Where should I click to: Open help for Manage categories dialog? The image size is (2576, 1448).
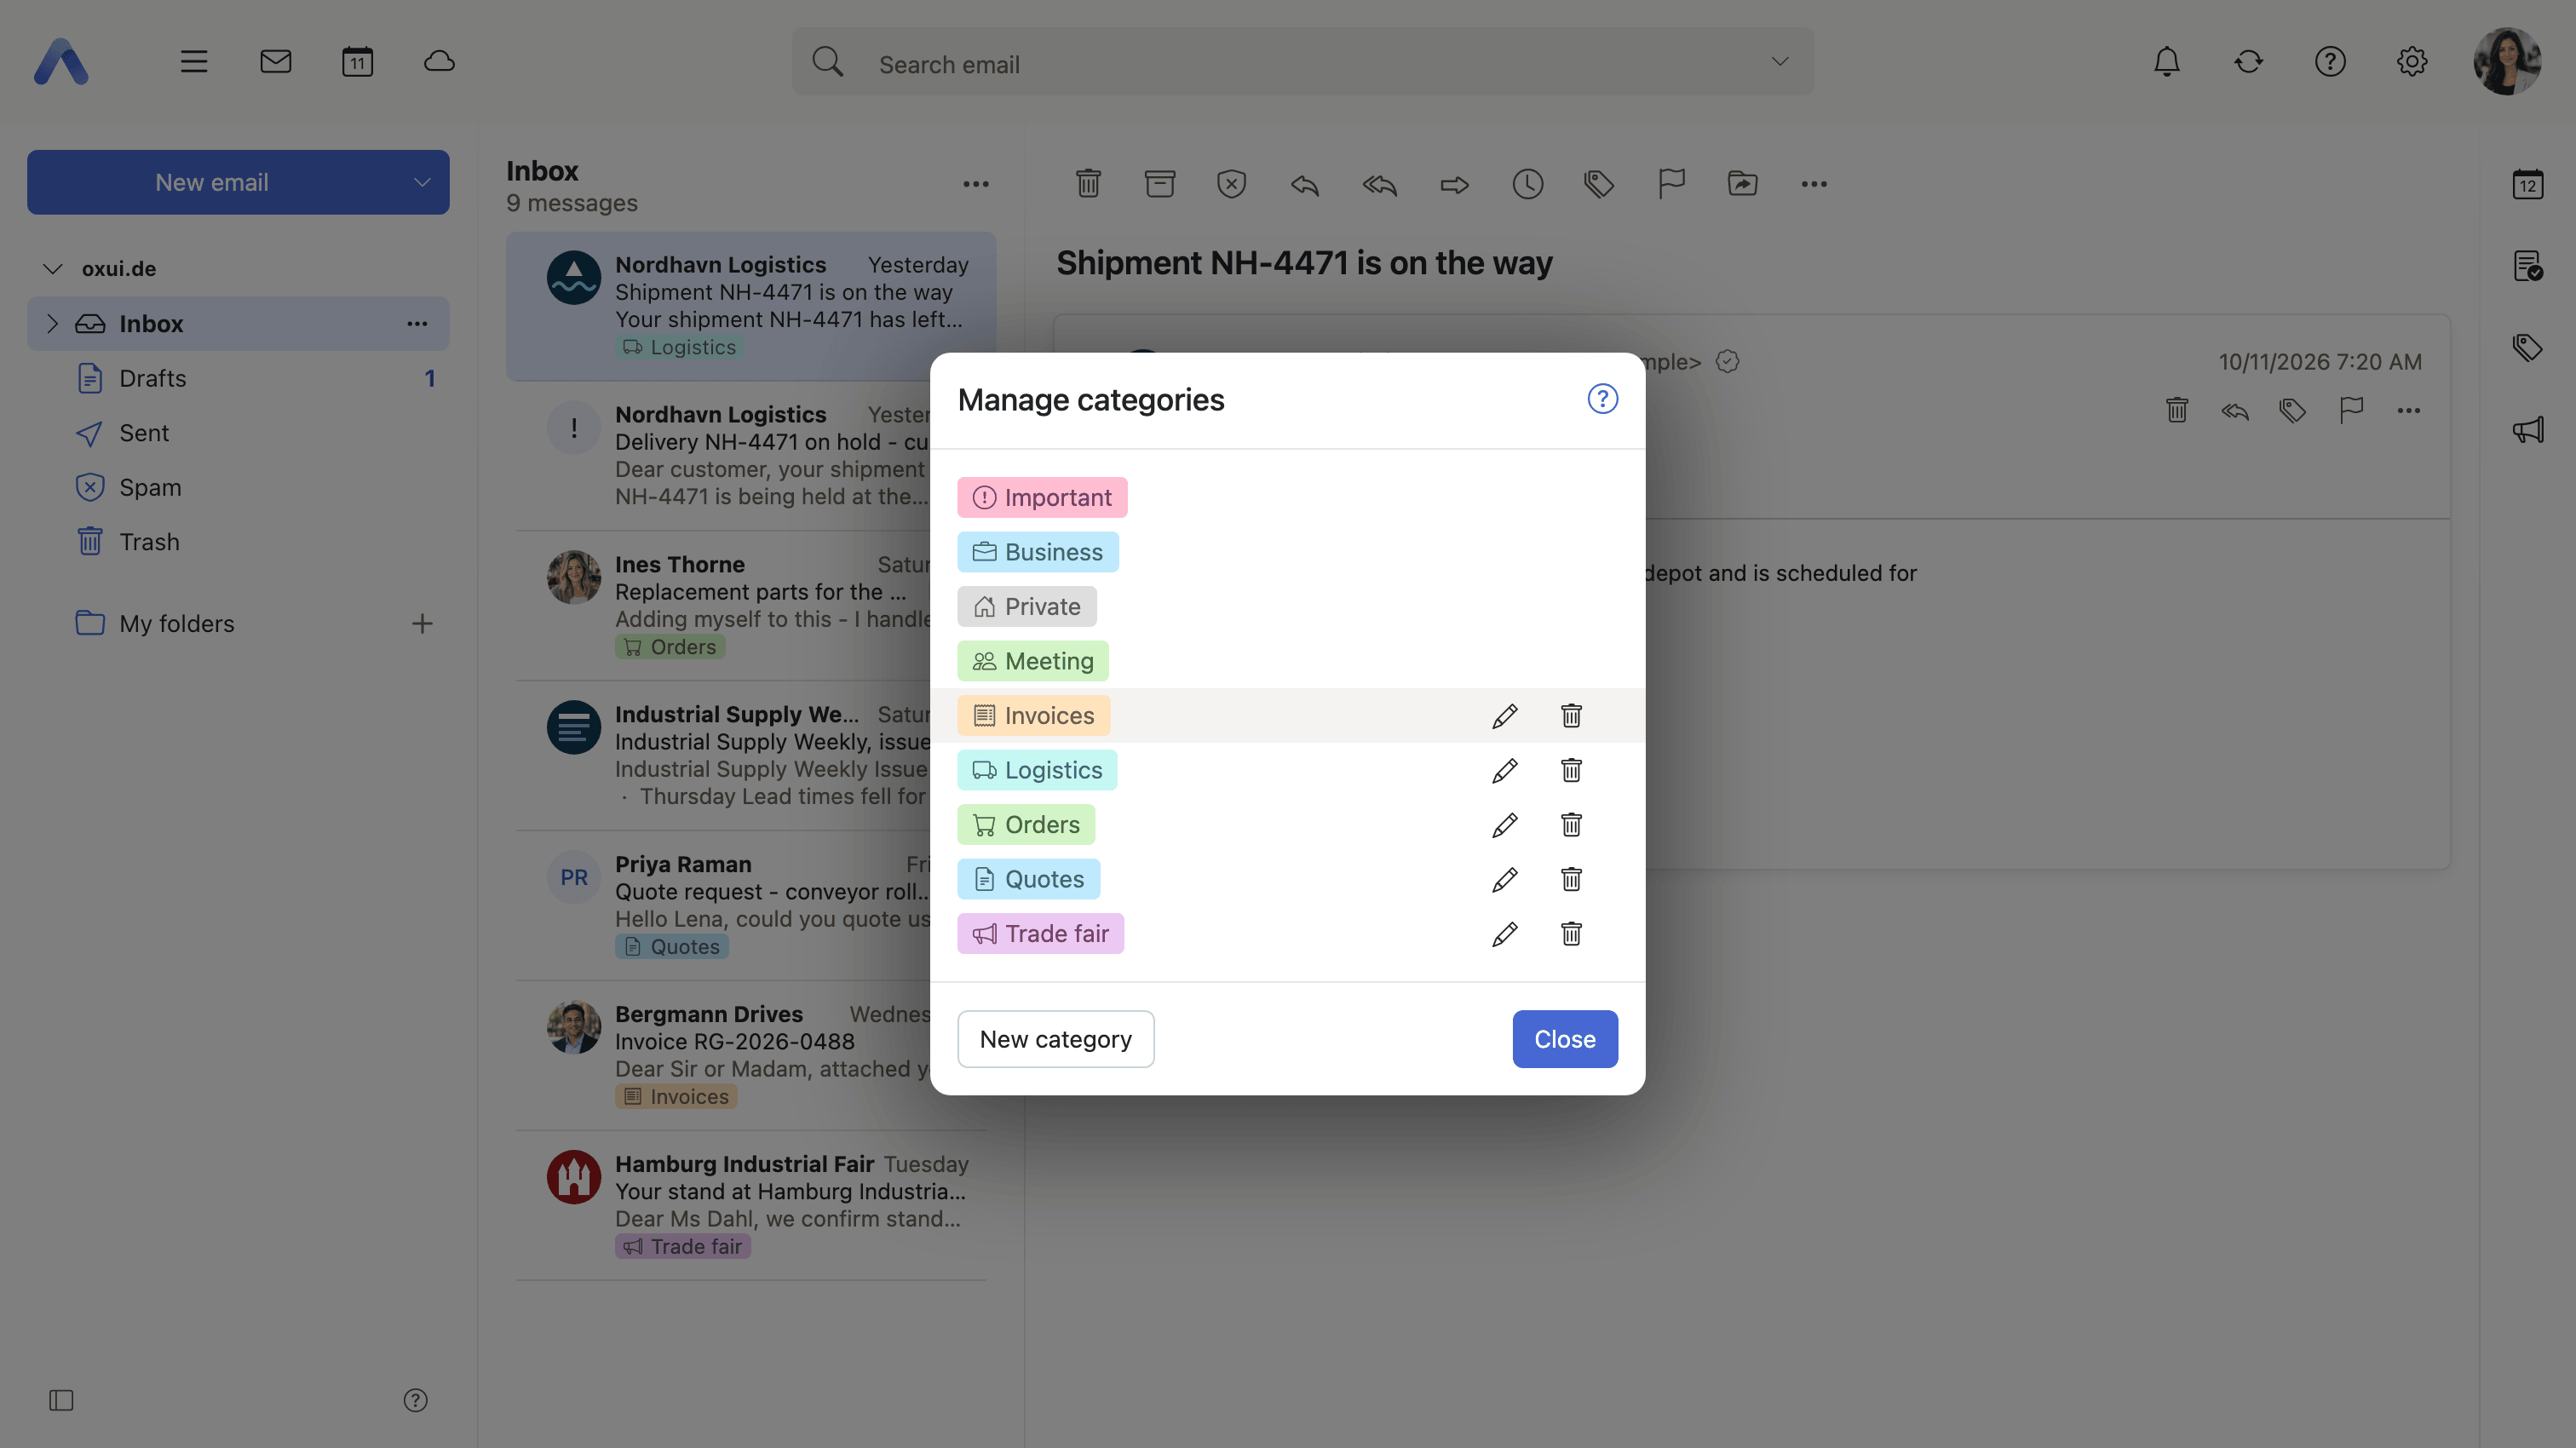(x=1602, y=399)
